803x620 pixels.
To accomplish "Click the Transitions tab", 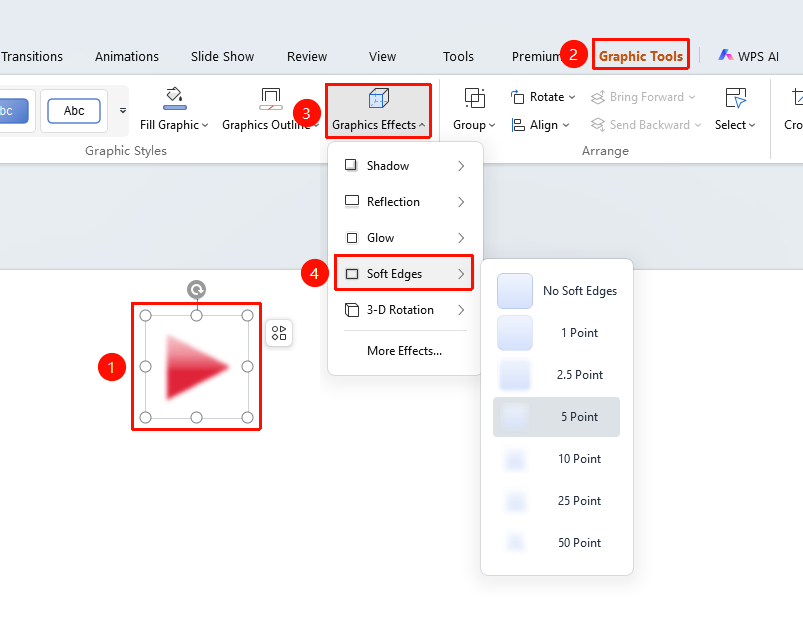I will [x=32, y=56].
